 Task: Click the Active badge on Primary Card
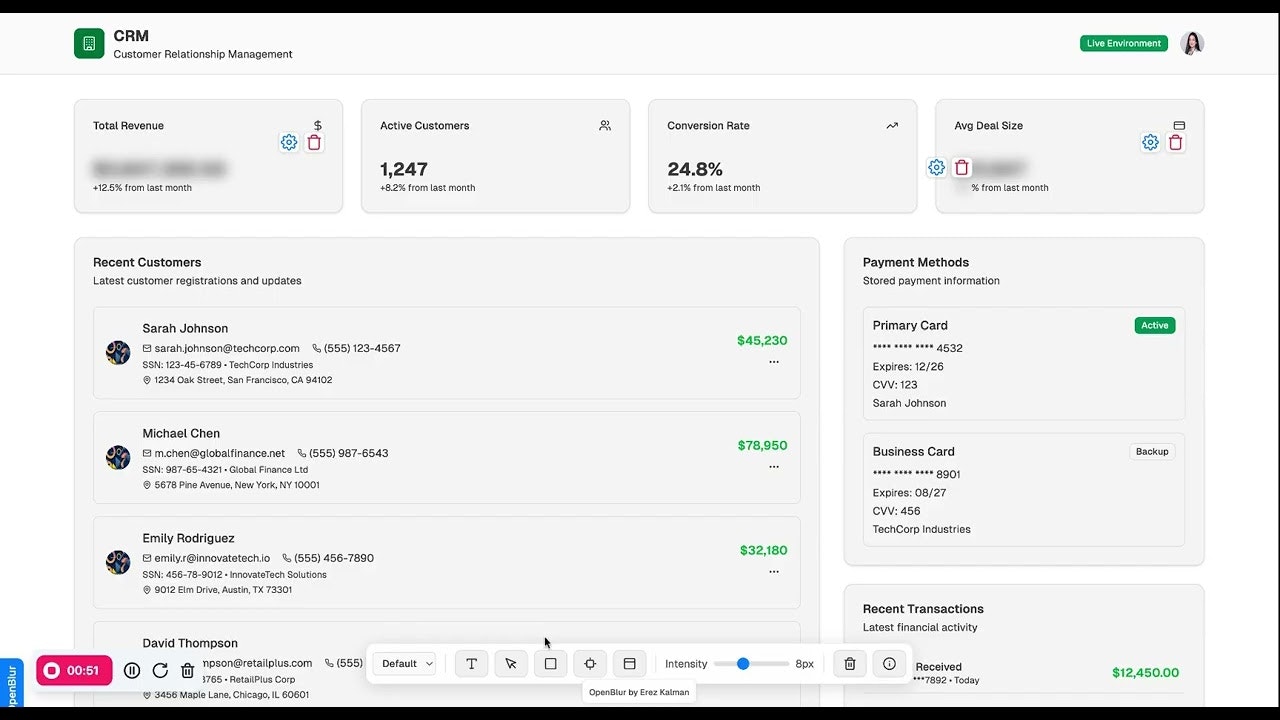pyautogui.click(x=1155, y=326)
